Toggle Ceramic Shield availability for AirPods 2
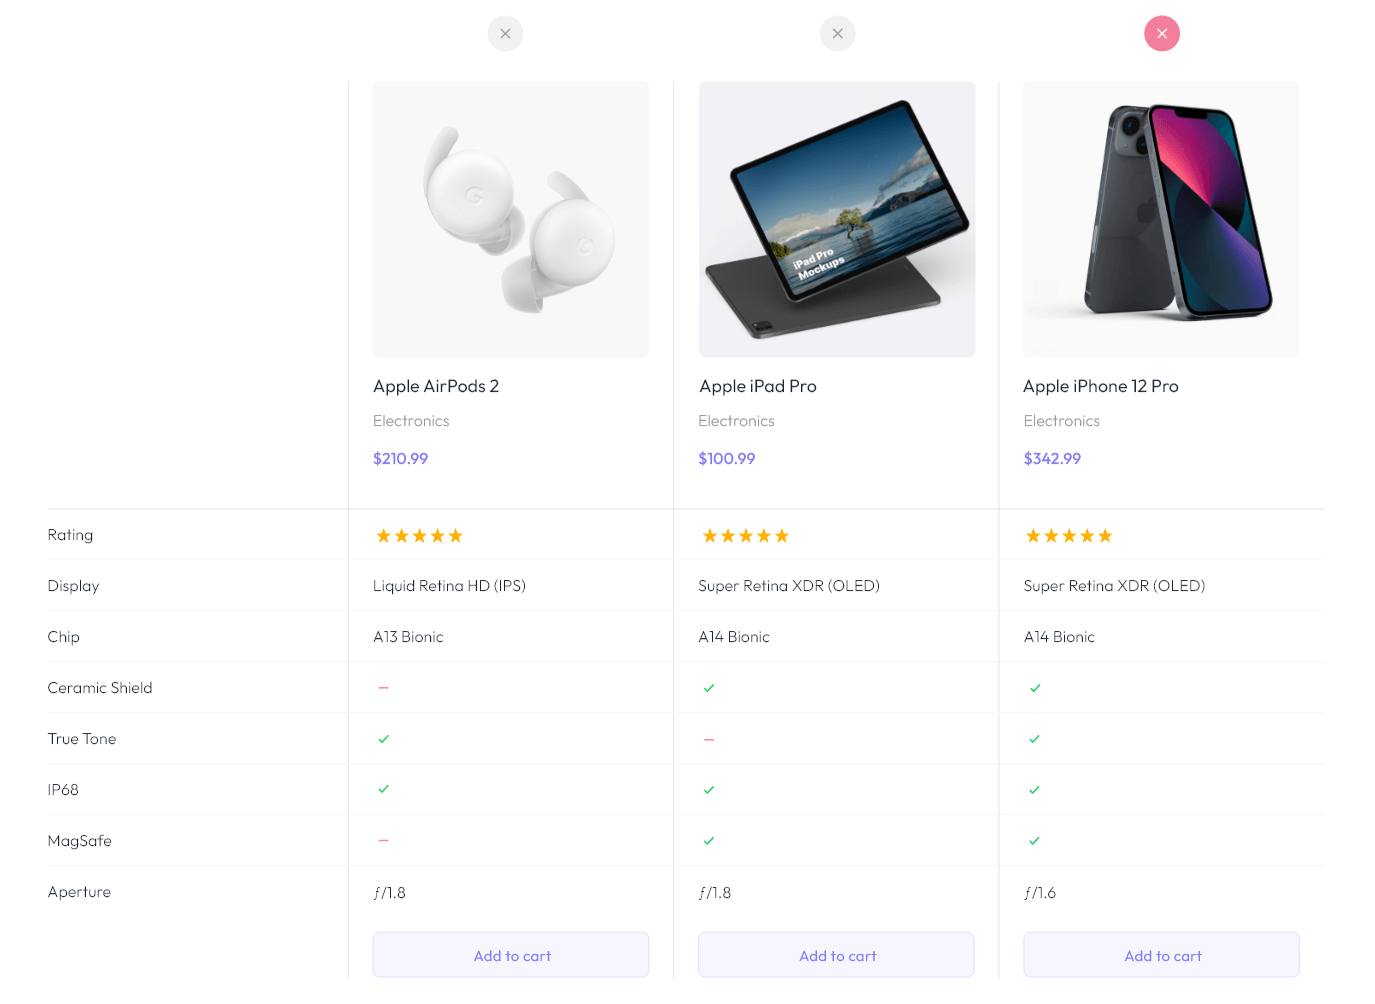The height and width of the screenshot is (1004, 1375). pos(383,687)
